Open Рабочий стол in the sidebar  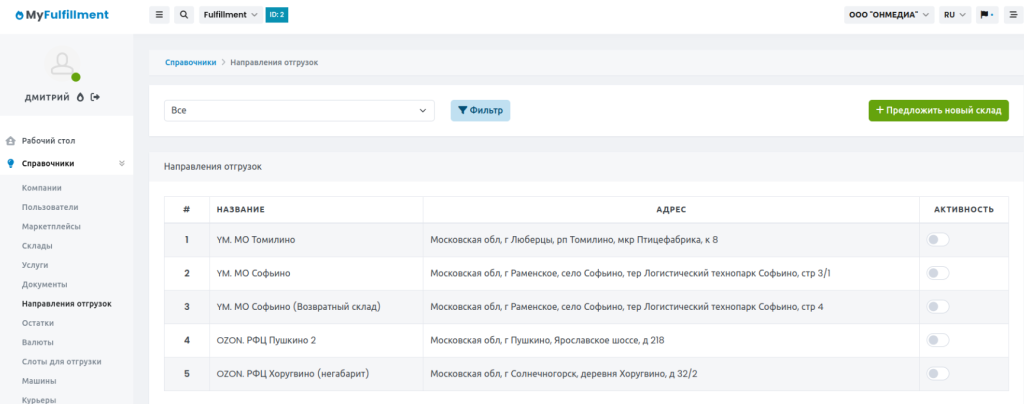click(x=48, y=141)
